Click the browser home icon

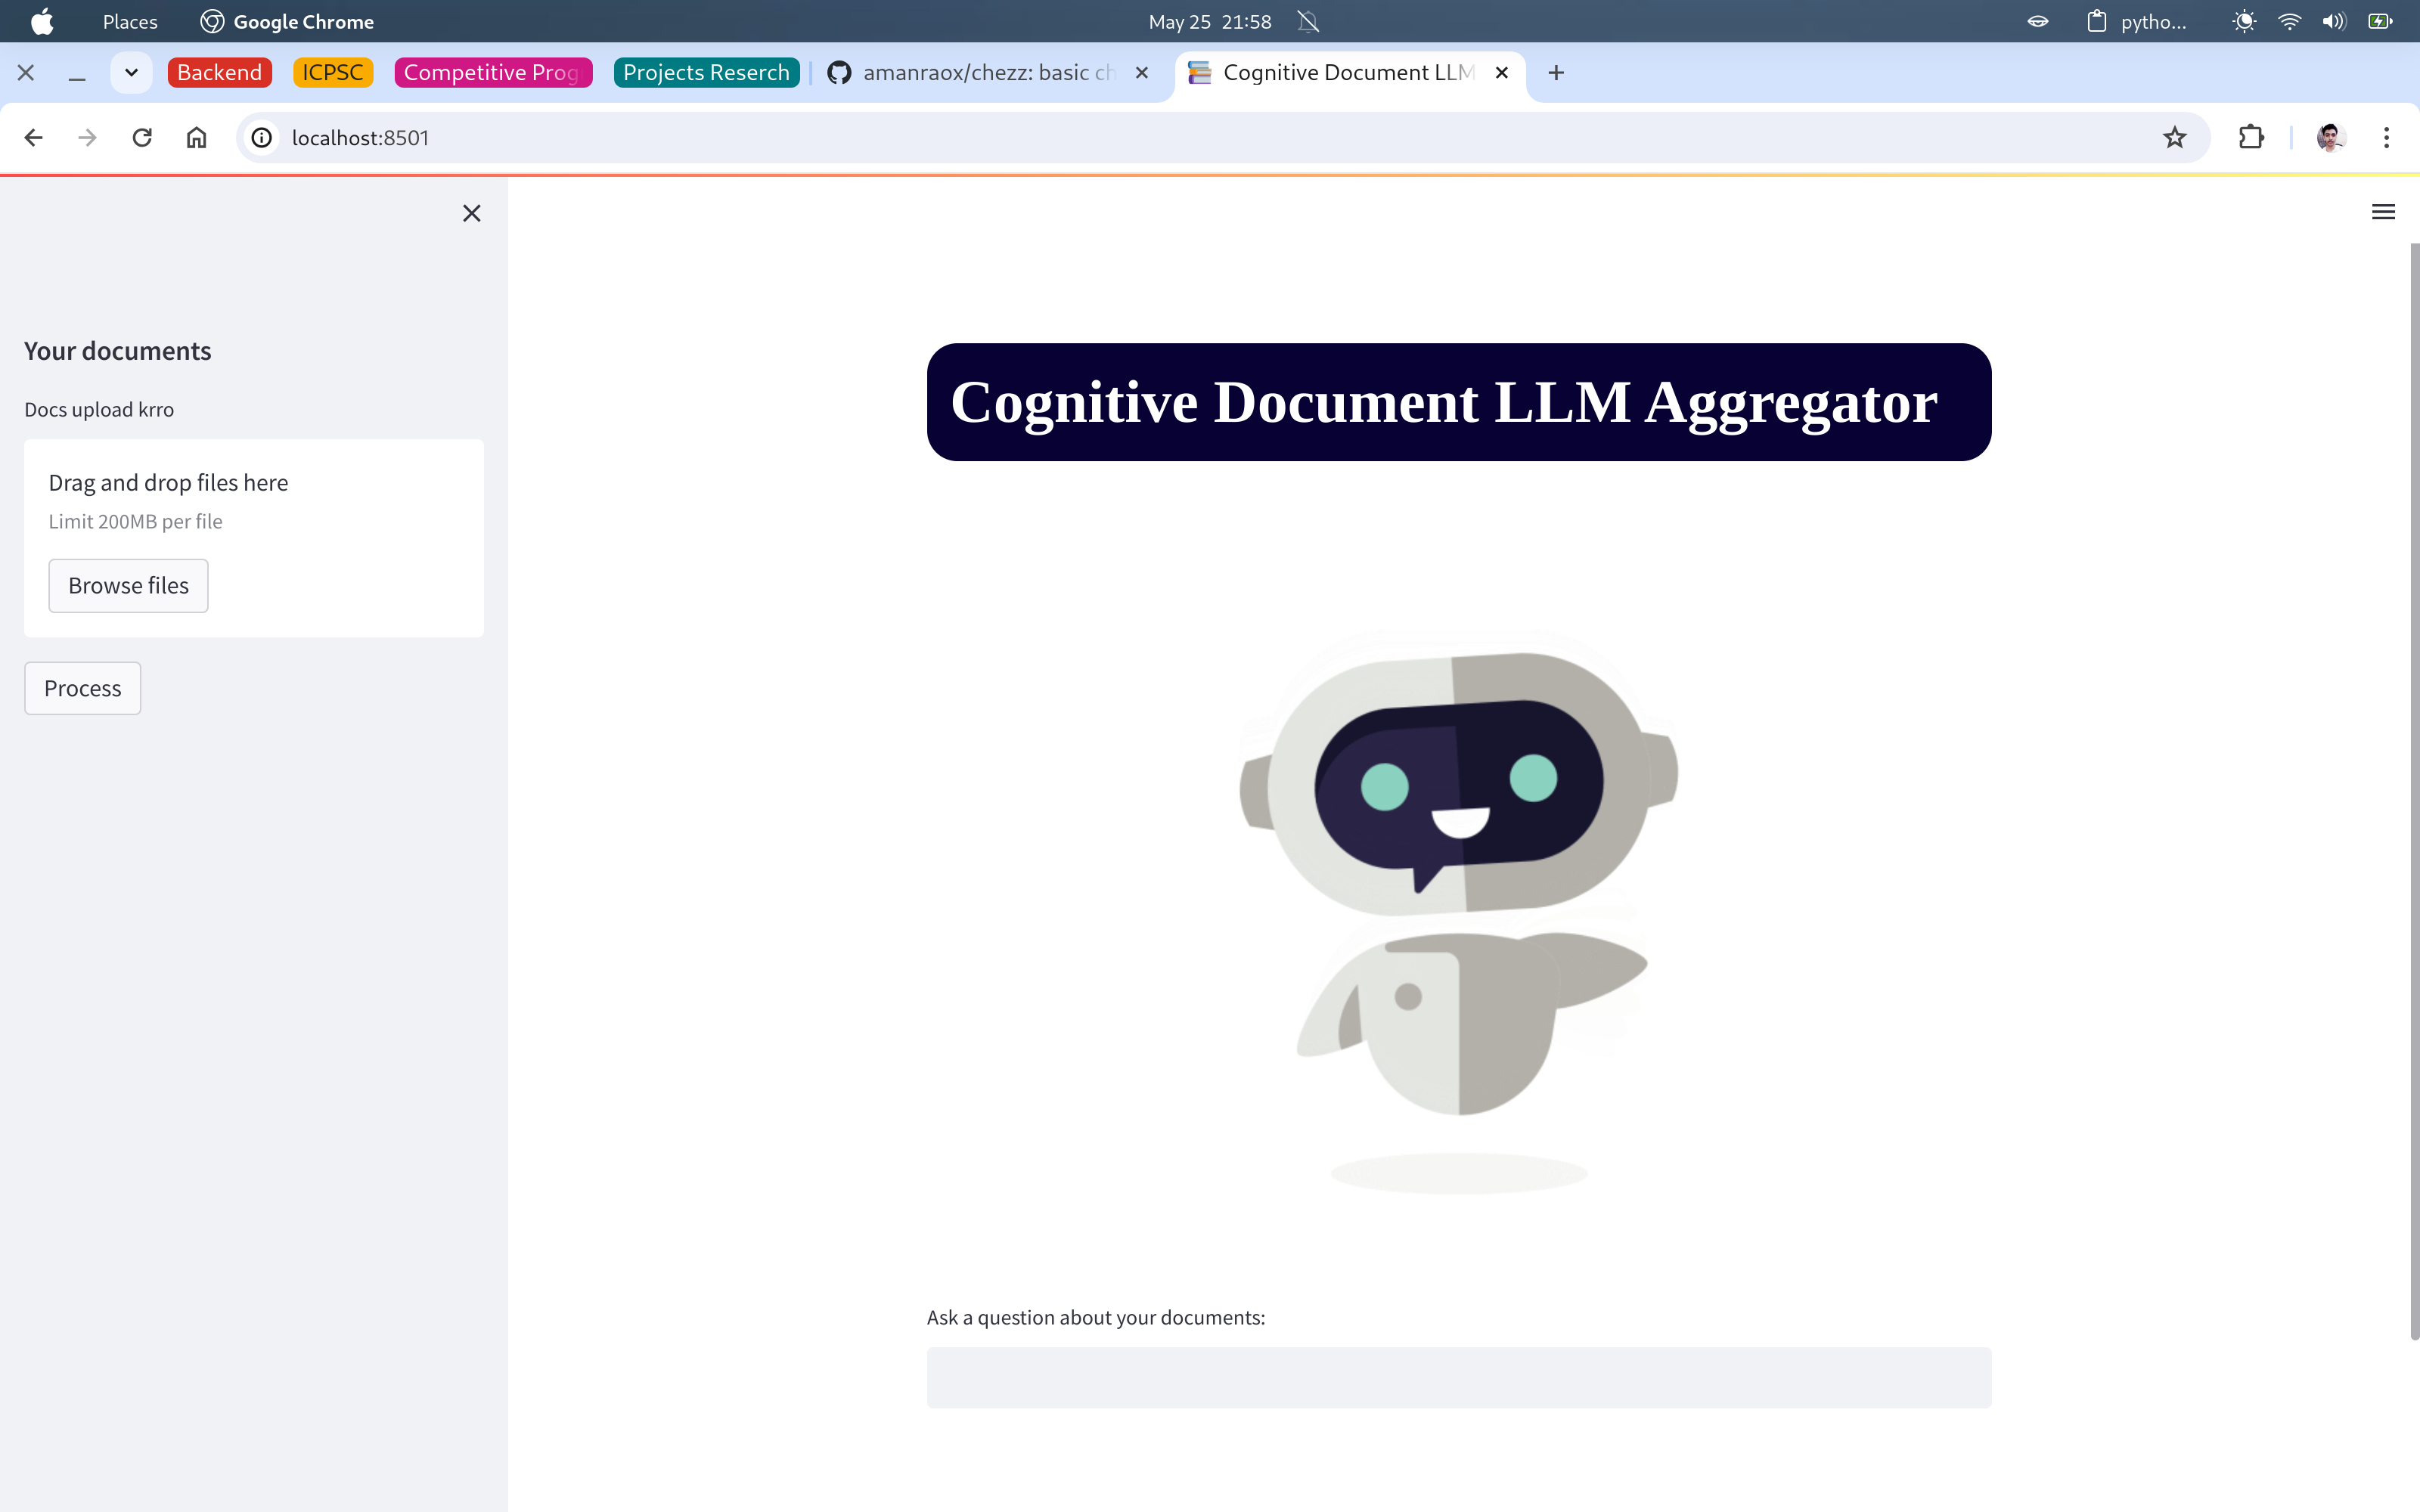click(x=196, y=138)
